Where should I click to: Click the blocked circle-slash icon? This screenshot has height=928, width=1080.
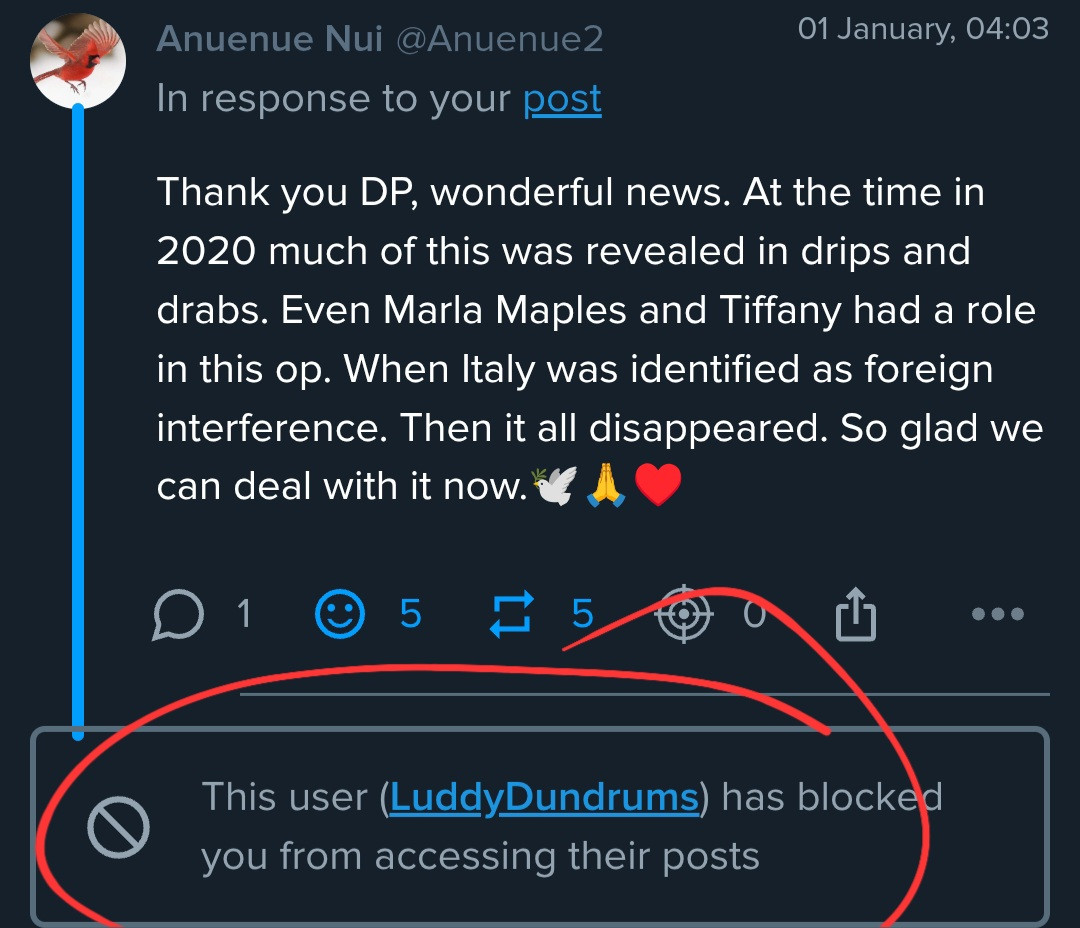(118, 828)
